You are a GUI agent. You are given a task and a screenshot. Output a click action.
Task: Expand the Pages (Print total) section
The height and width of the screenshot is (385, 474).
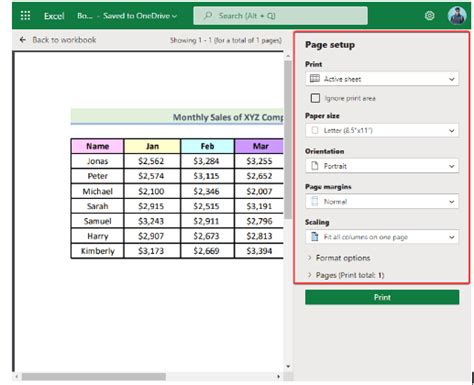coord(346,275)
